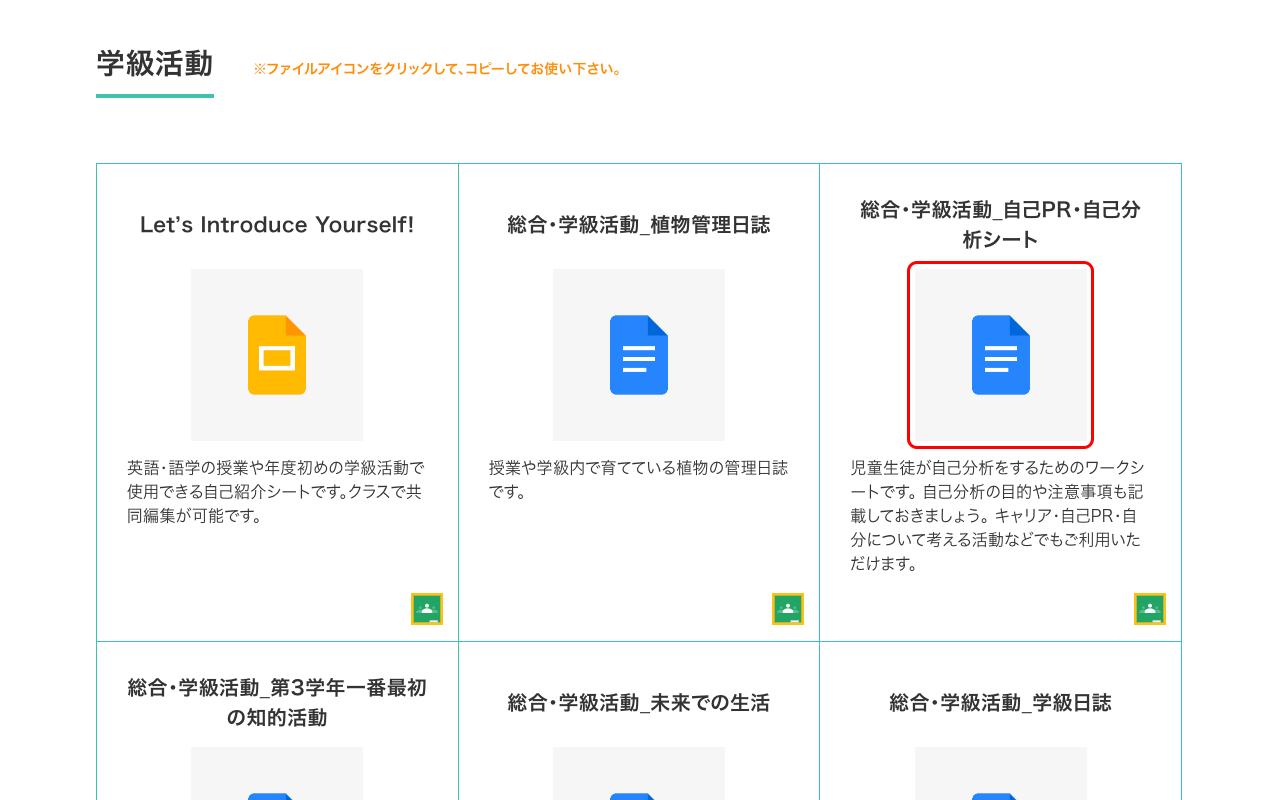Viewport: 1280px width, 800px height.
Task: Open the 植物管理日誌 Docs file icon
Action: coord(639,355)
